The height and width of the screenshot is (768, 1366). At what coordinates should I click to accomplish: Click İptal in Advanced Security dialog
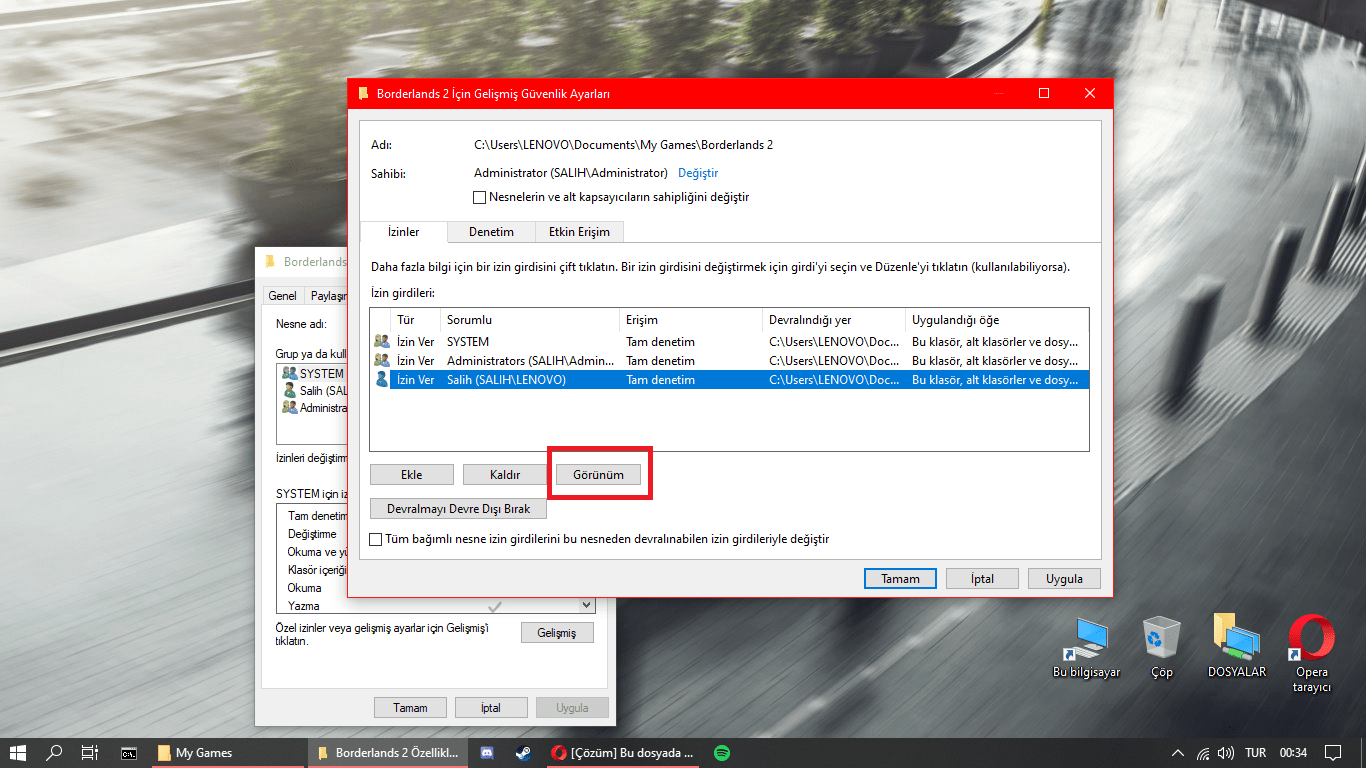[982, 579]
